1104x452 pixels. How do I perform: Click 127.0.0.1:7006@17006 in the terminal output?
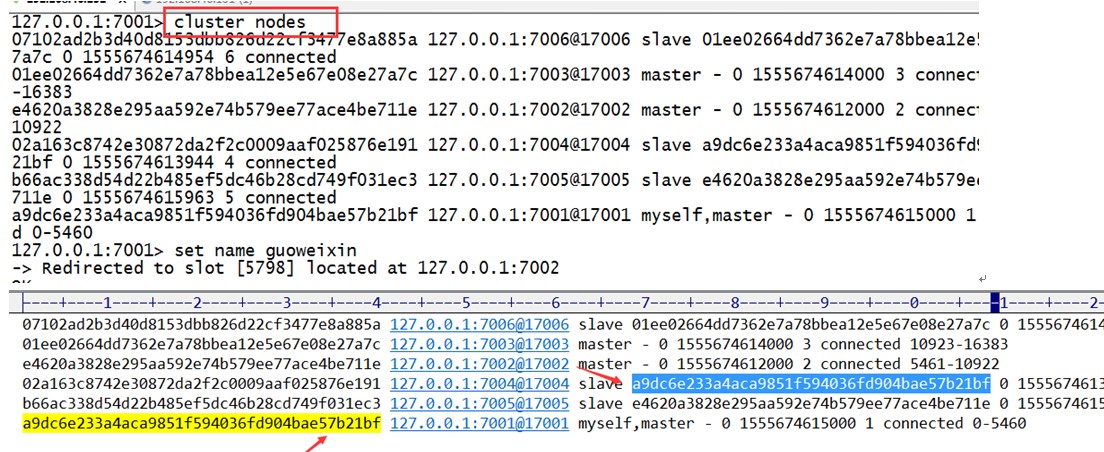click(529, 39)
